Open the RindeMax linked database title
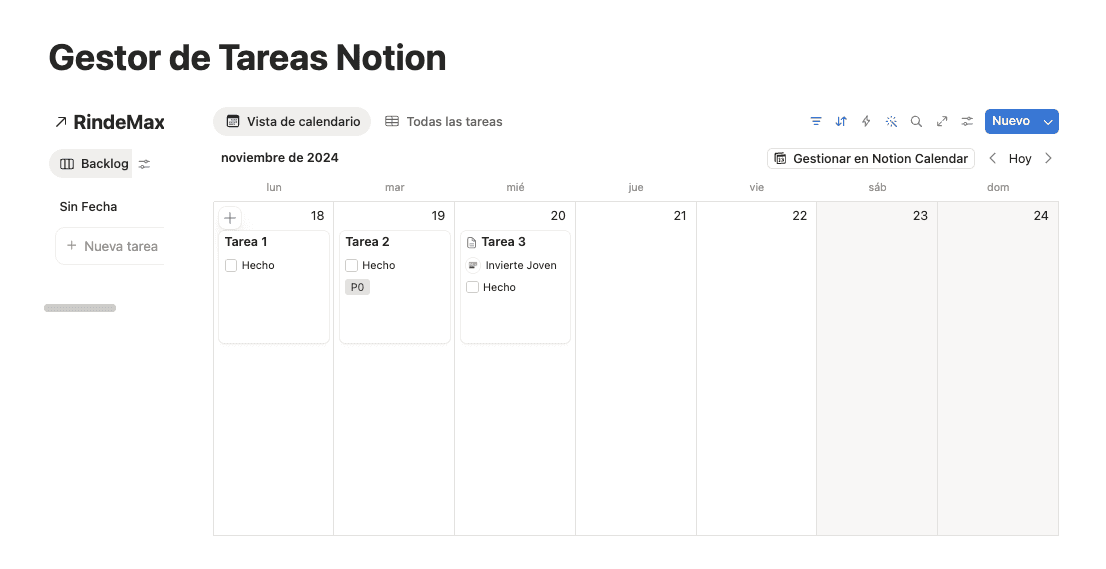Viewport: 1106px width, 569px height. pos(119,122)
